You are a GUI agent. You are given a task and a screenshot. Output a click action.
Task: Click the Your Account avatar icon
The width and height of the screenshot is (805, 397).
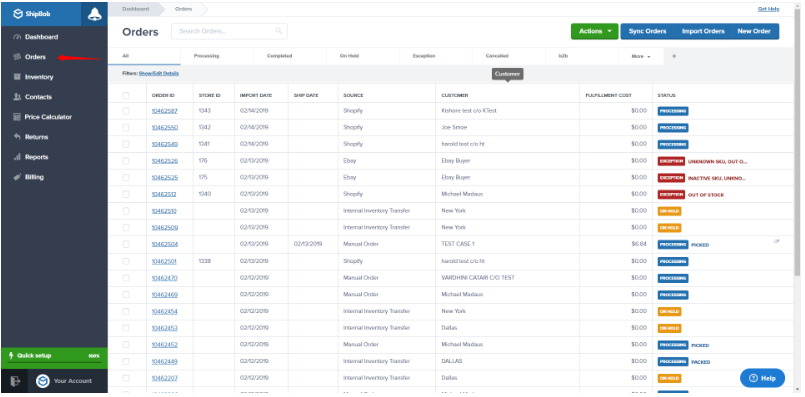coord(42,381)
